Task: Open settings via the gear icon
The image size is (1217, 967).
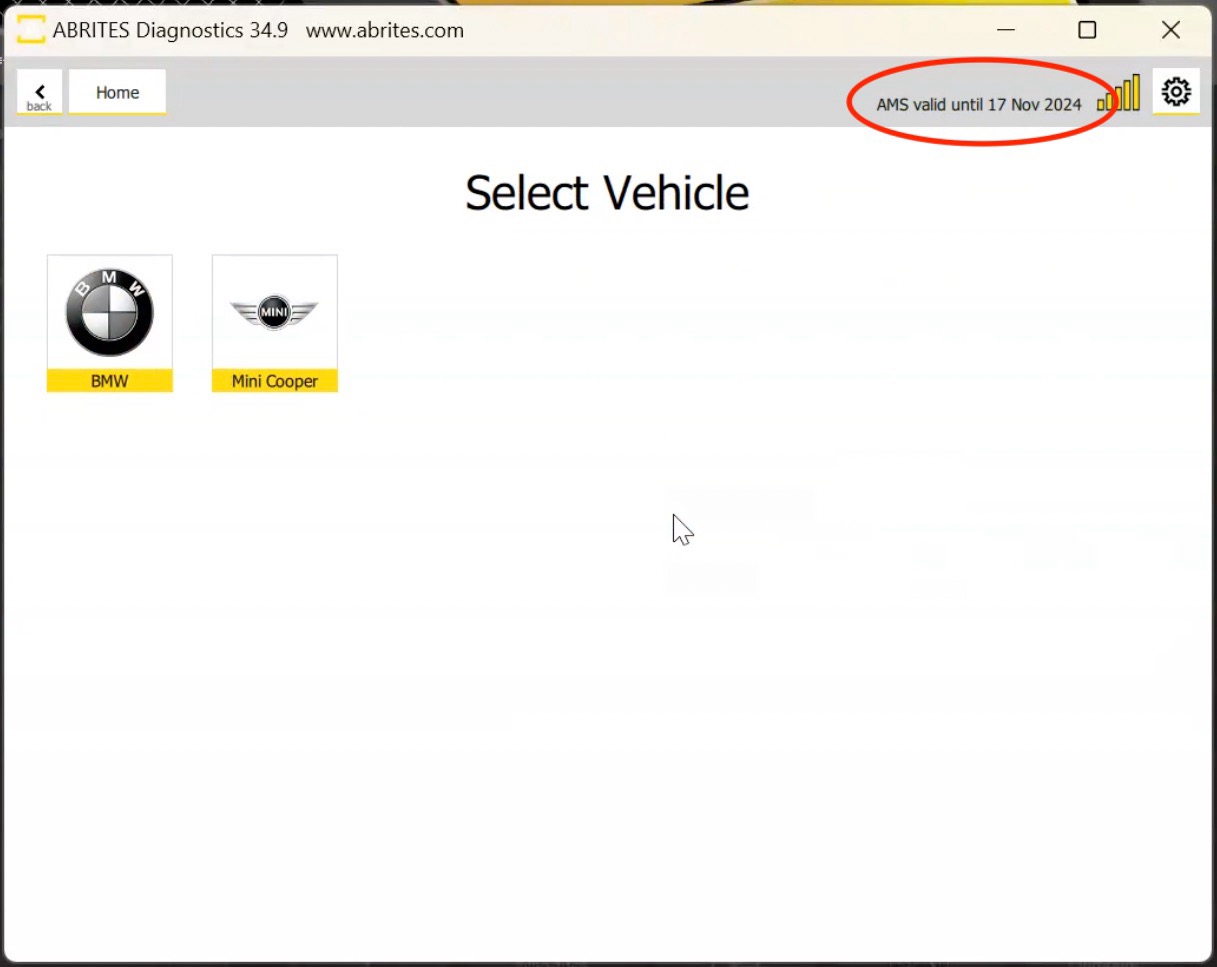Action: (1176, 92)
